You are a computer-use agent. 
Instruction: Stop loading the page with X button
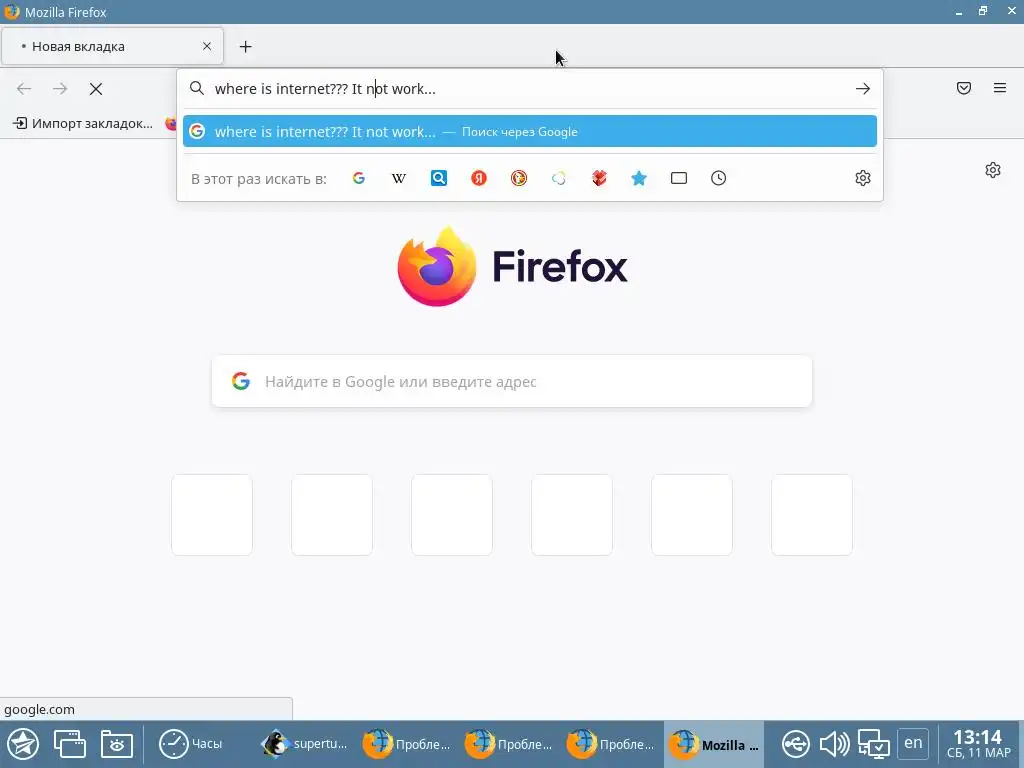coord(96,89)
